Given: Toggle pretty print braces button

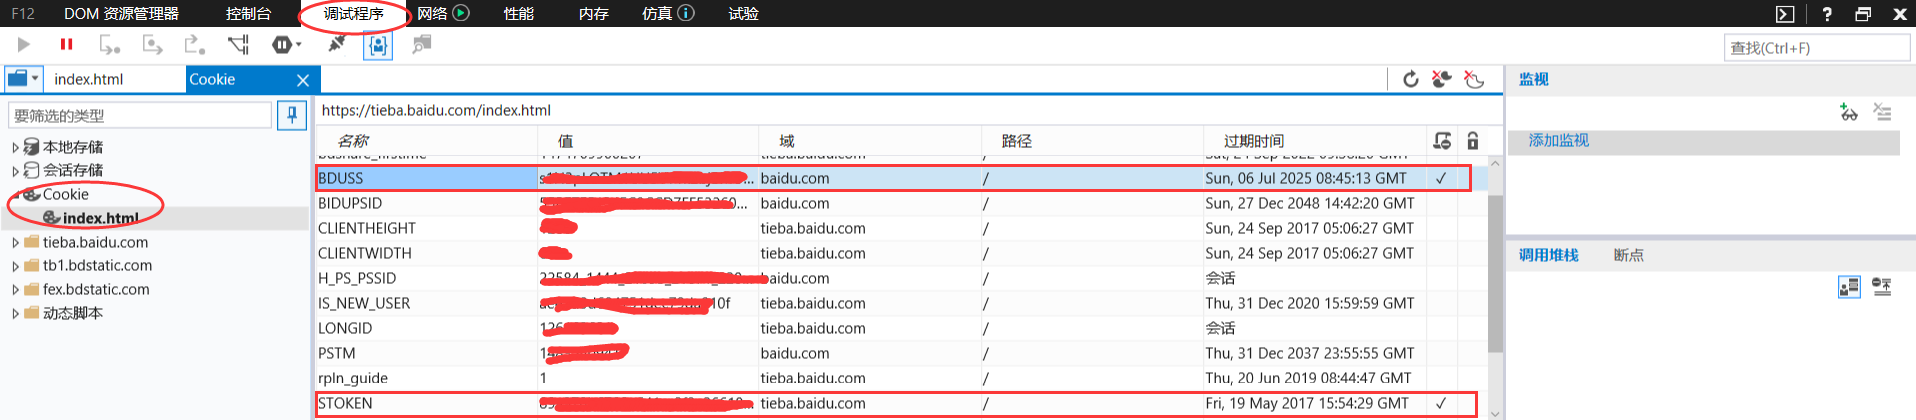Looking at the screenshot, I should pos(378,45).
